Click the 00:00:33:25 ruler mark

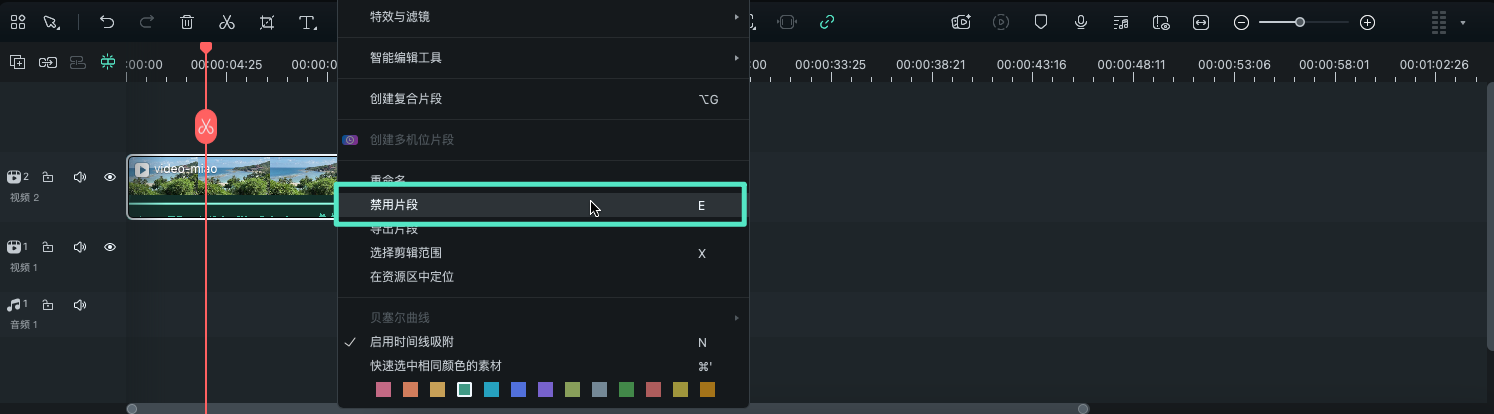(x=830, y=64)
